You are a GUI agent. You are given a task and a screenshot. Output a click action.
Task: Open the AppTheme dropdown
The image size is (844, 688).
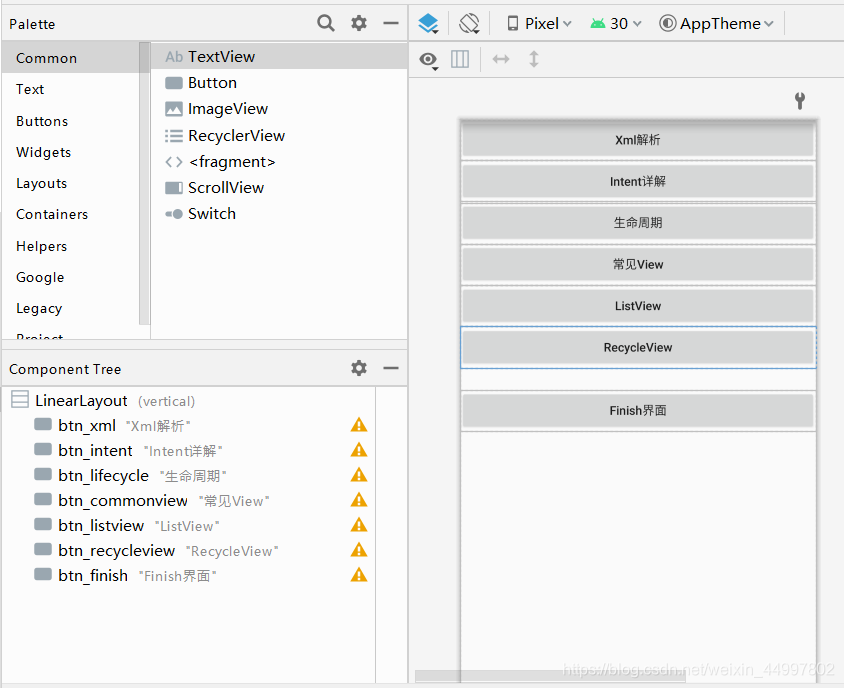click(x=716, y=24)
